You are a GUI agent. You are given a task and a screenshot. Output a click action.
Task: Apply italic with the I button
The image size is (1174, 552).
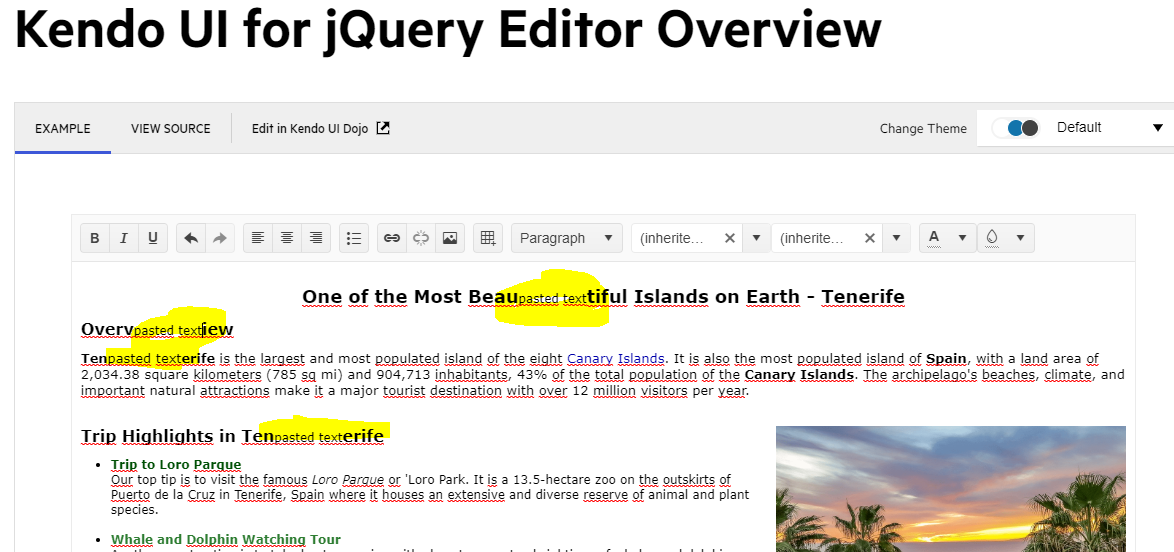[x=124, y=238]
